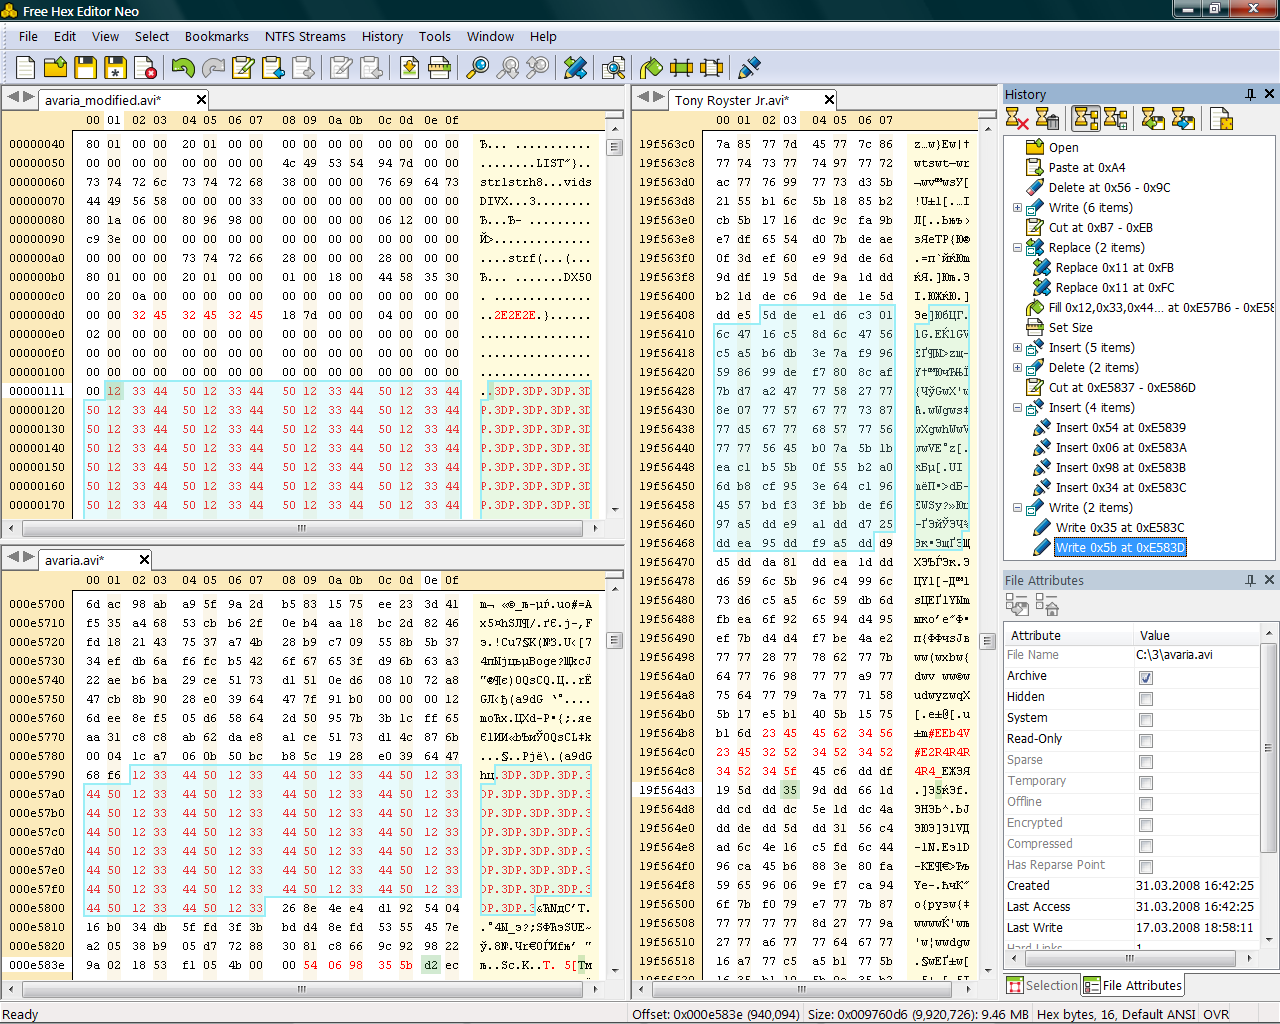Select Cut at 0xE5837 - 0xE586D history entry
Viewport: 1280px width, 1024px height.
pyautogui.click(x=1122, y=388)
